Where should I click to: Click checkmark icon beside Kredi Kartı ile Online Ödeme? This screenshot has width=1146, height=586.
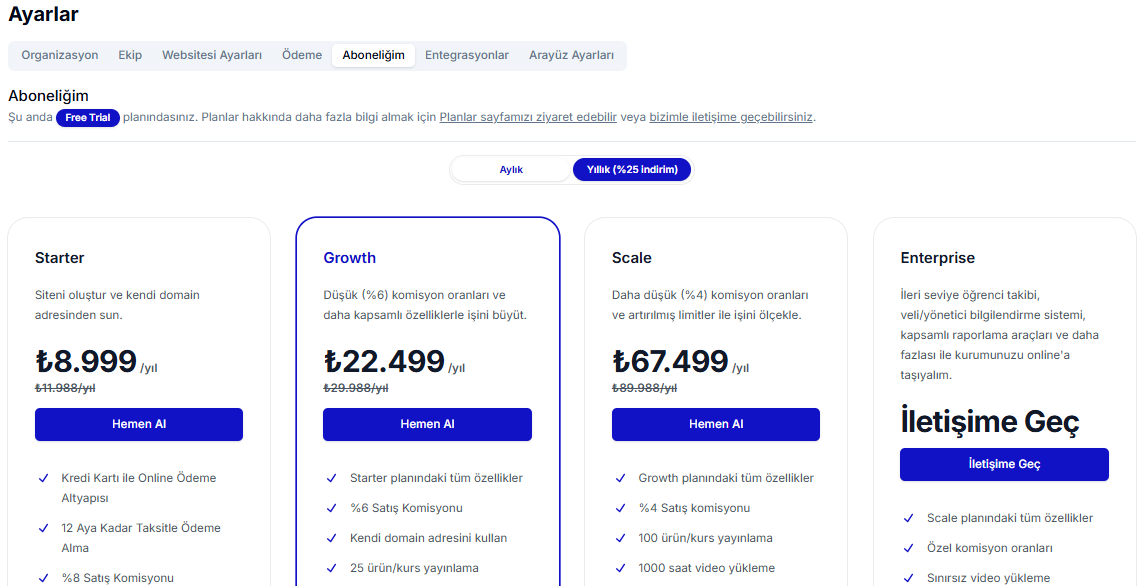click(x=43, y=478)
